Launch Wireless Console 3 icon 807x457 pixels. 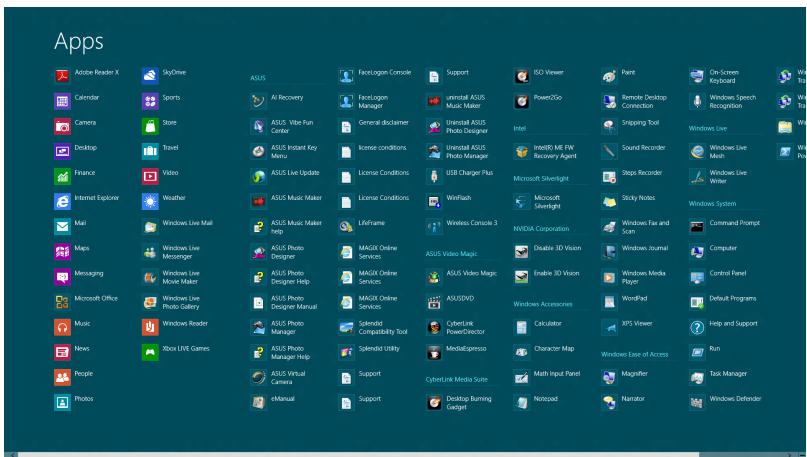[x=434, y=226]
